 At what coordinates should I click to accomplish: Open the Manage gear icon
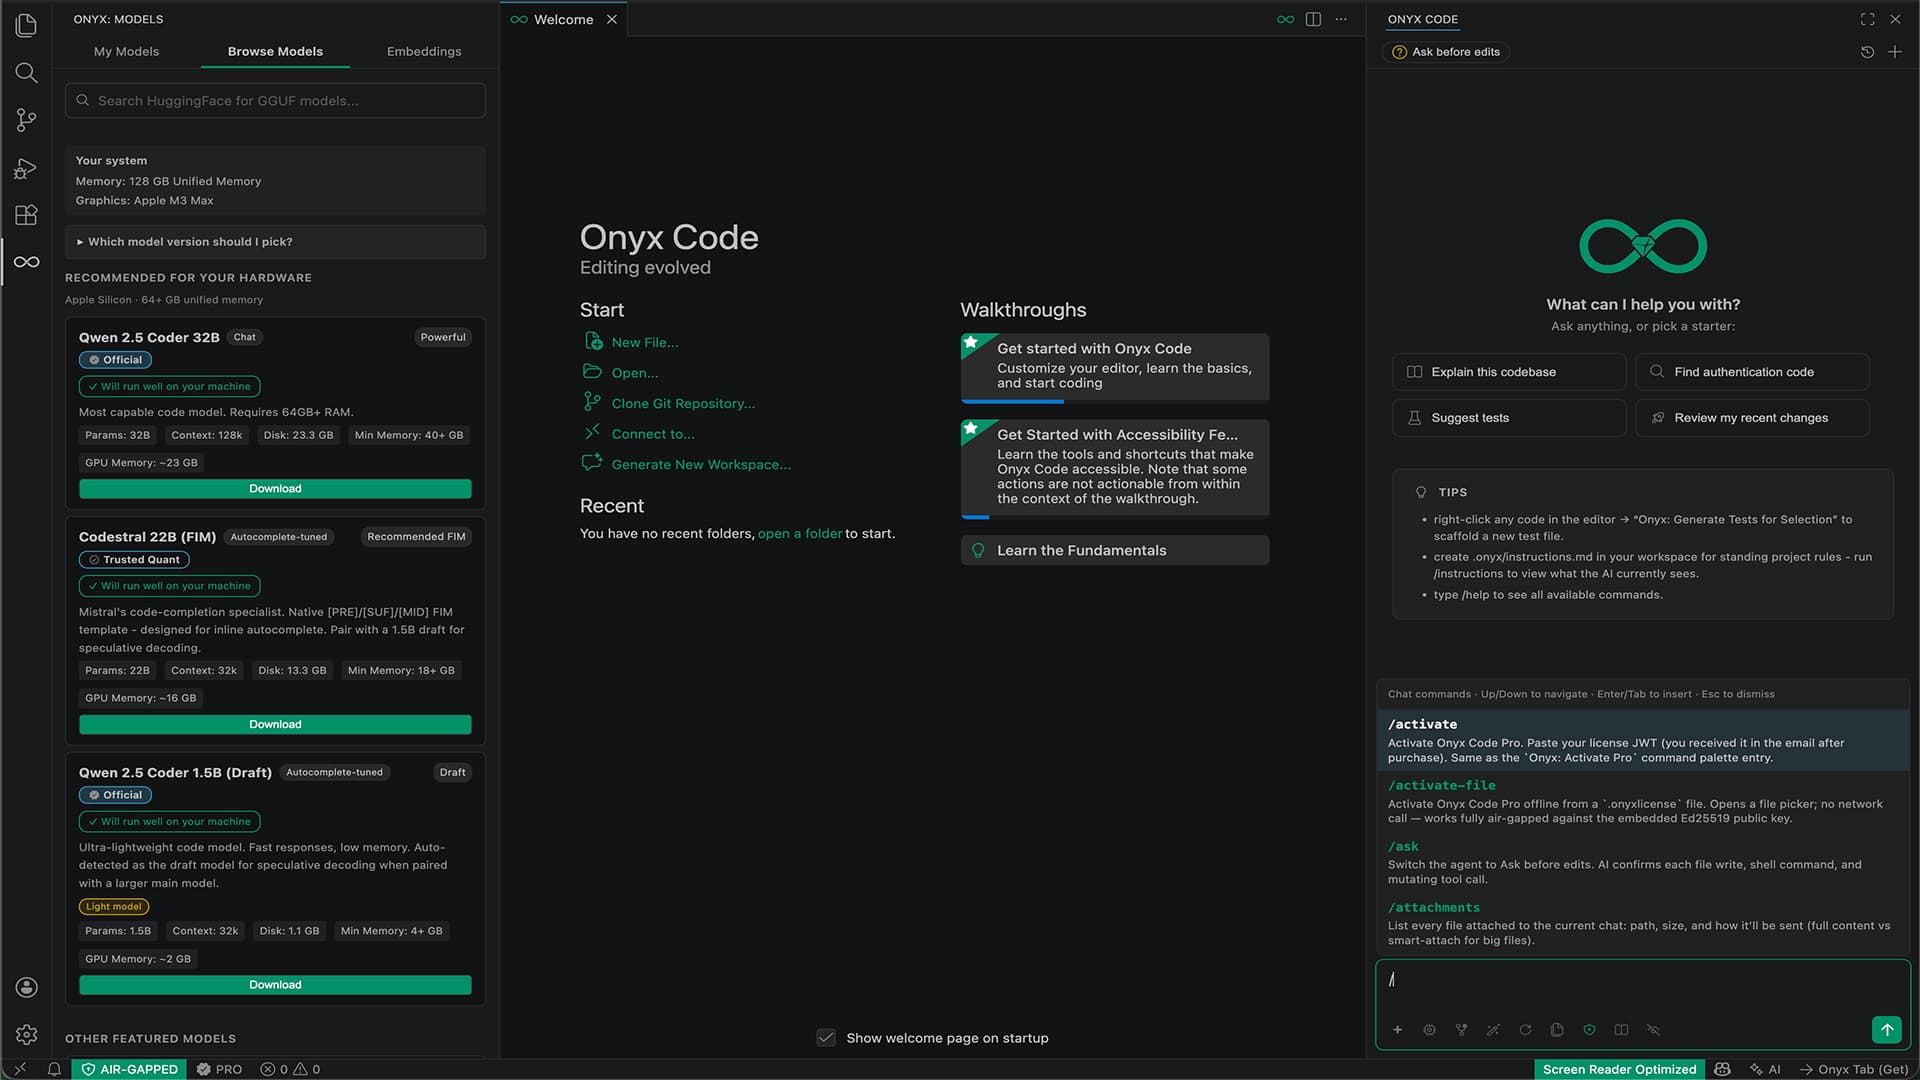[26, 1034]
